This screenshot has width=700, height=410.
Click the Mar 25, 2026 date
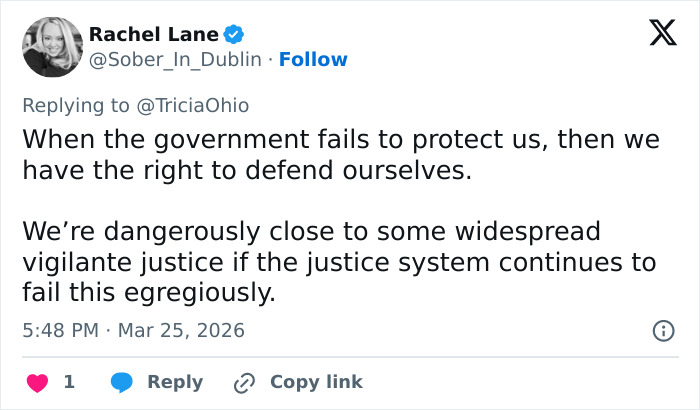pos(184,330)
